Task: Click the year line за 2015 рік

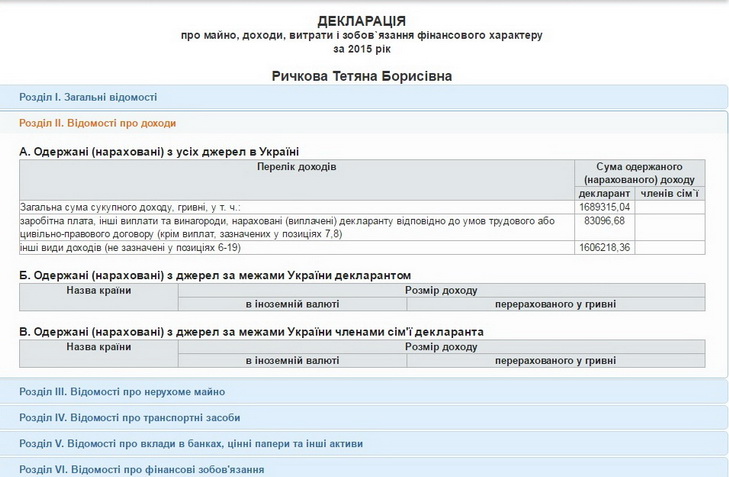Action: 362,49
